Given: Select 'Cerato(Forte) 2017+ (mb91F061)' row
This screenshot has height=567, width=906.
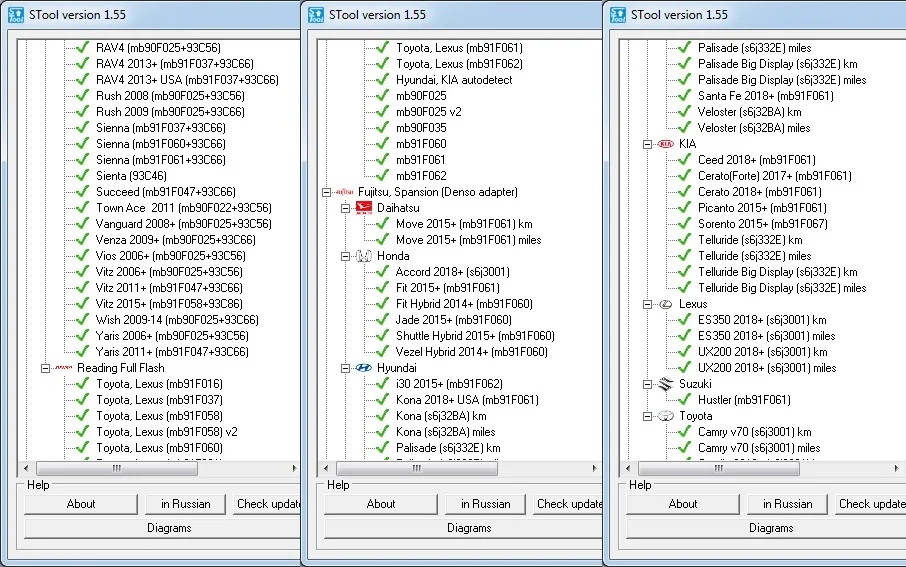Looking at the screenshot, I should (x=775, y=176).
